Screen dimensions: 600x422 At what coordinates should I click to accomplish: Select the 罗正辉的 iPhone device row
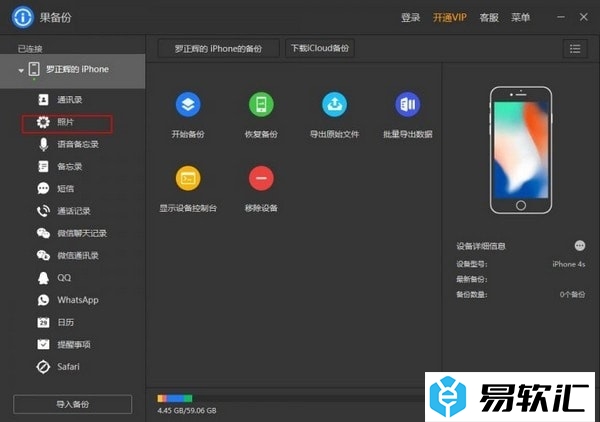coord(73,71)
